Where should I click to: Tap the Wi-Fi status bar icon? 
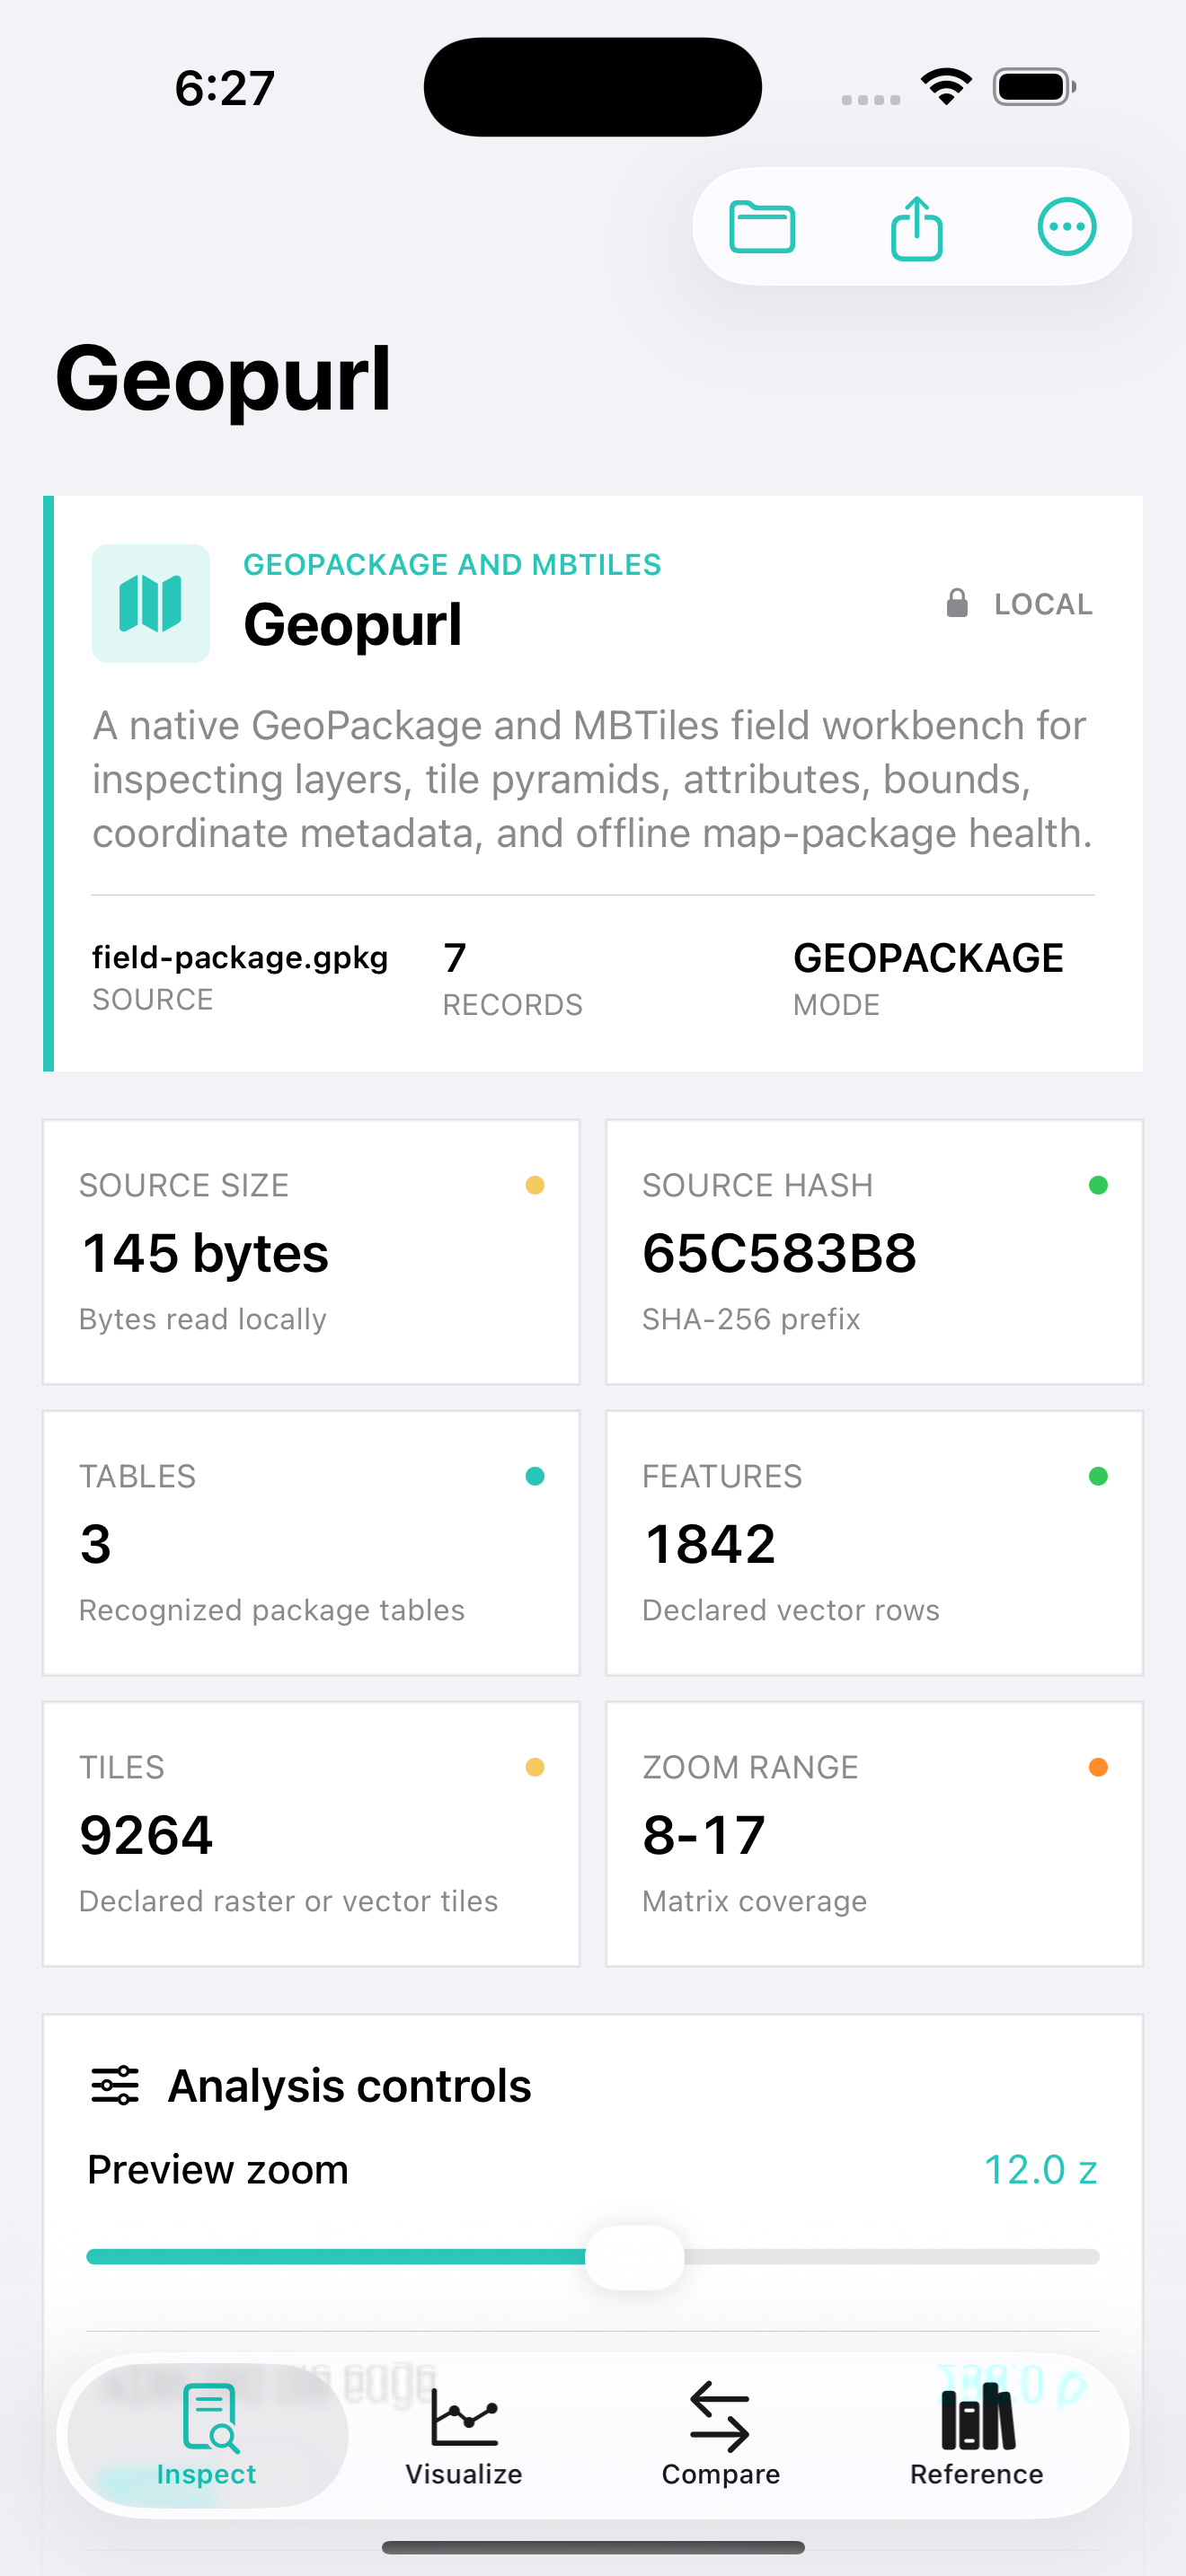pos(947,87)
